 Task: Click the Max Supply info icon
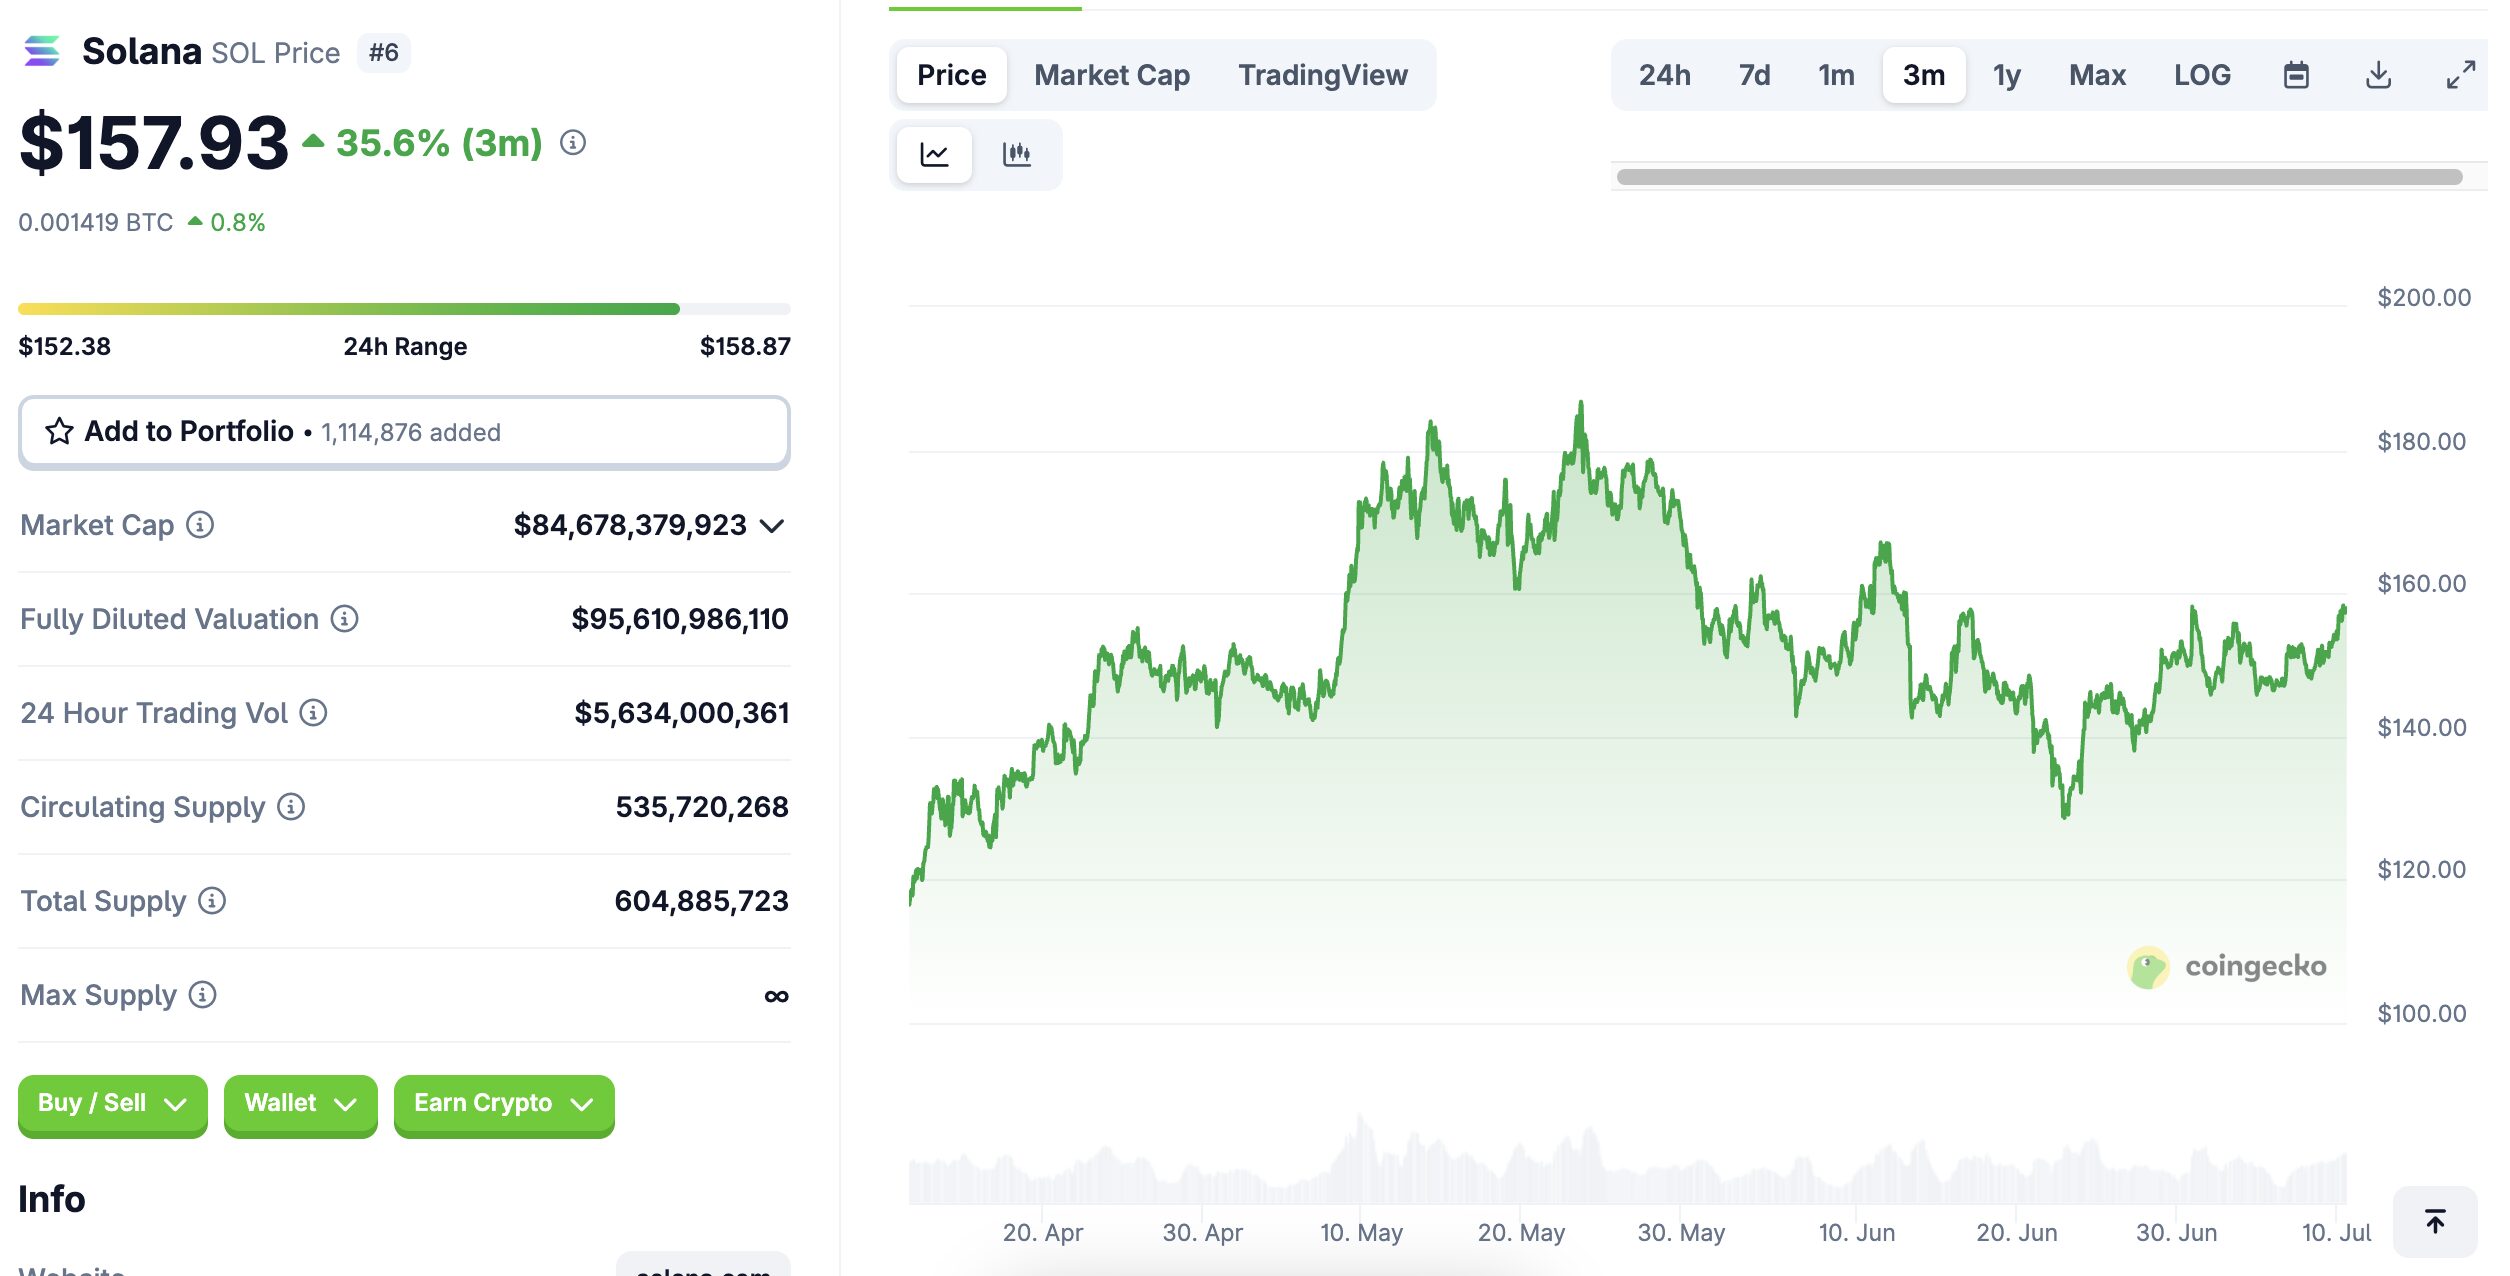point(203,995)
